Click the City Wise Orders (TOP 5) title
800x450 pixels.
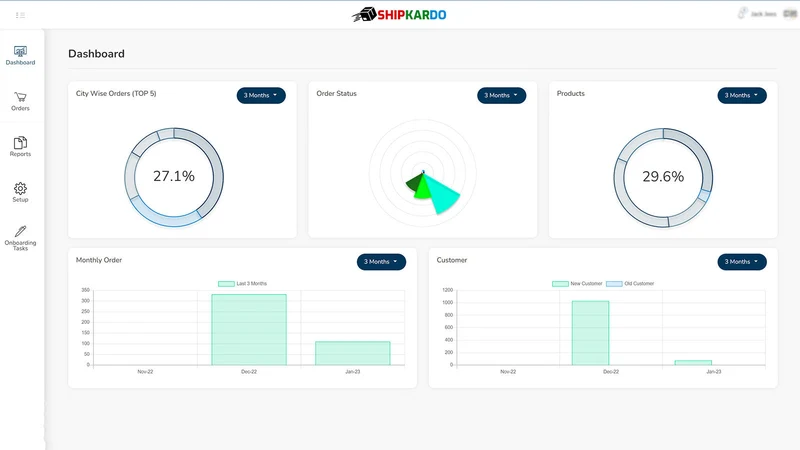pyautogui.click(x=116, y=93)
